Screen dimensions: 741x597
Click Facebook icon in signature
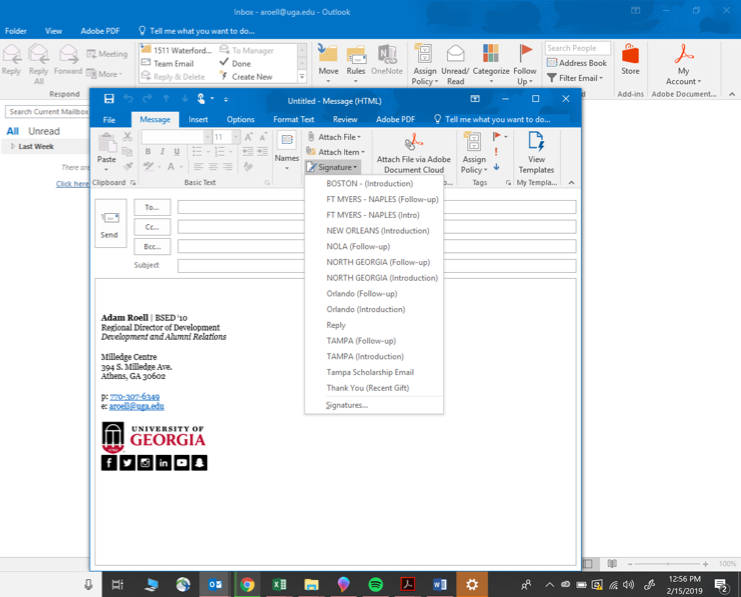click(109, 463)
